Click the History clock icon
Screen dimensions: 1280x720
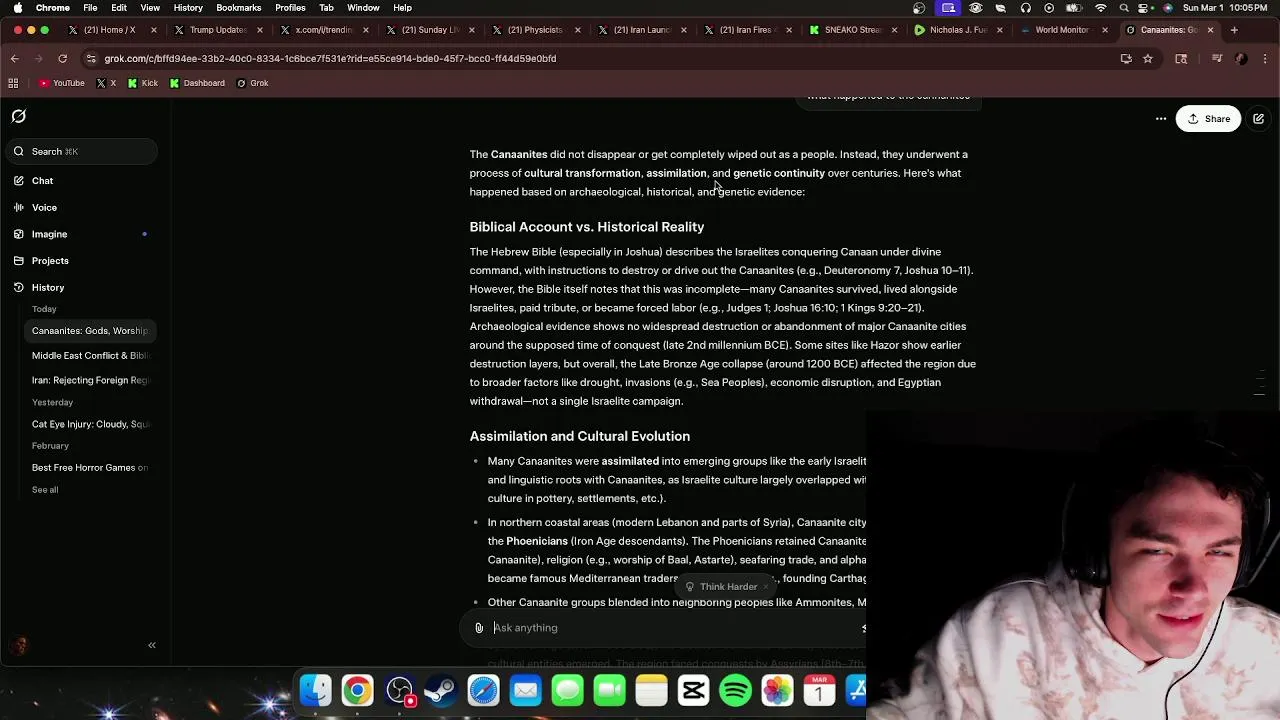coord(18,287)
